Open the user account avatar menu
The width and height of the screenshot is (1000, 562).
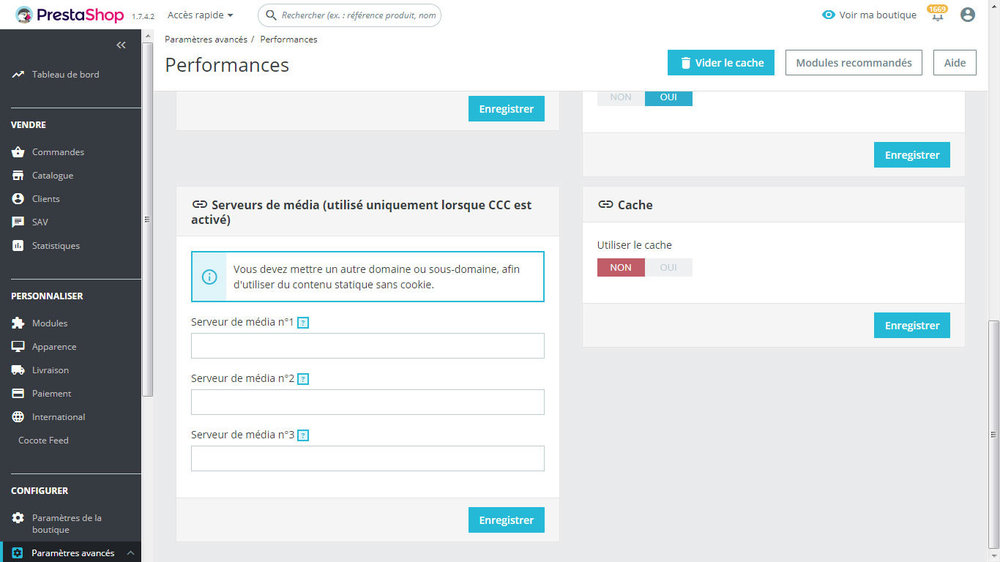point(967,15)
